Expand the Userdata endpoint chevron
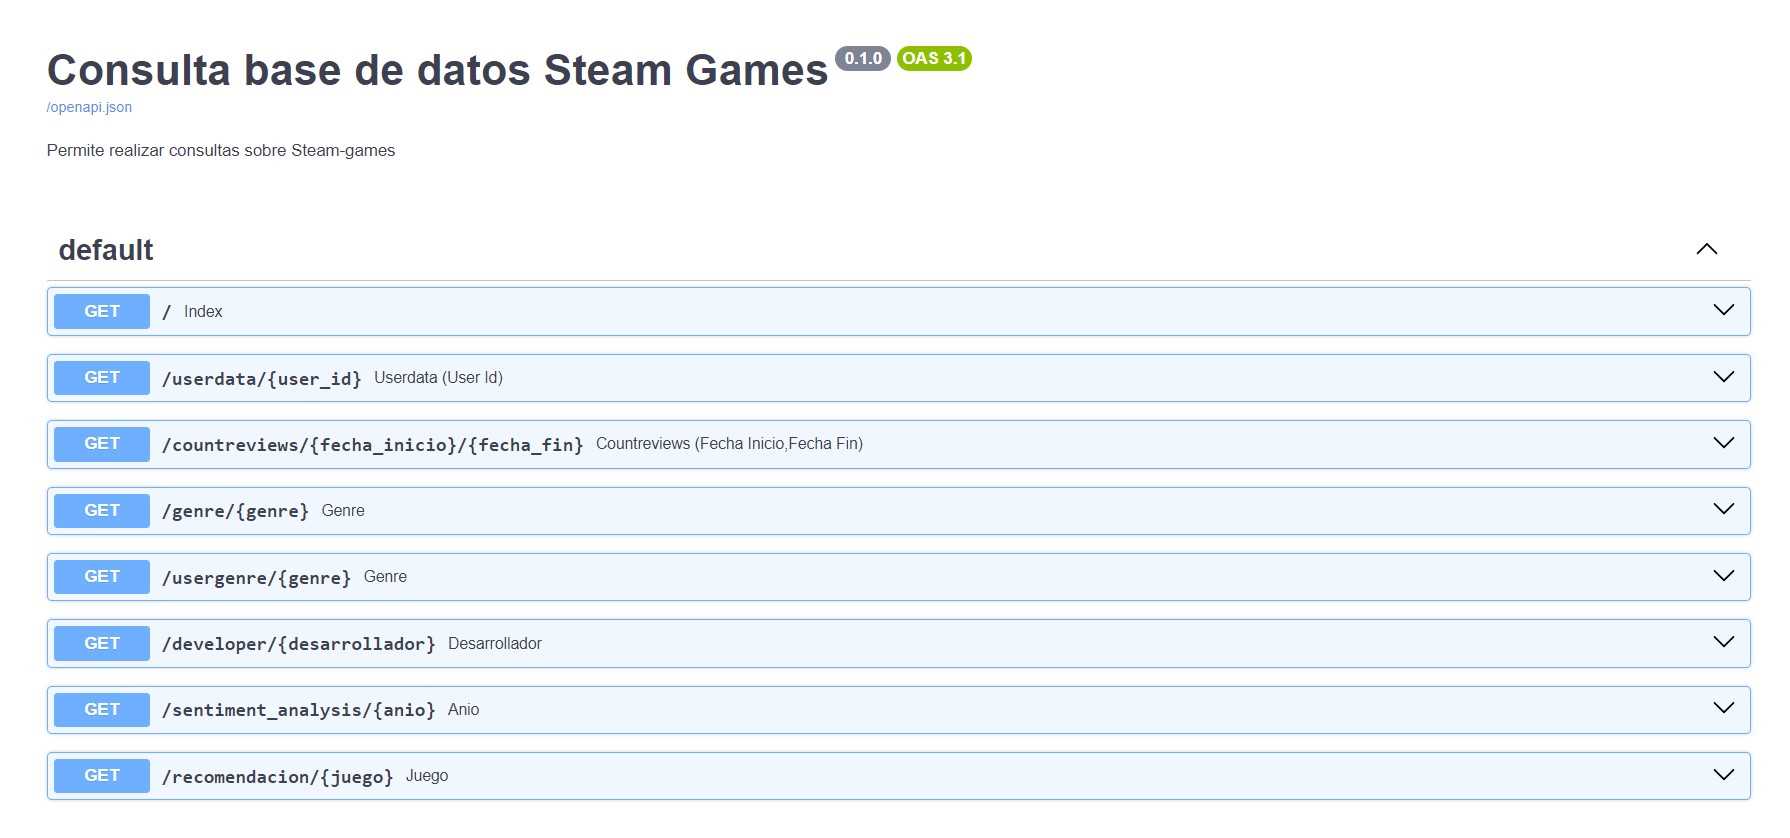Screen dimensions: 1790x838 (x=1723, y=377)
